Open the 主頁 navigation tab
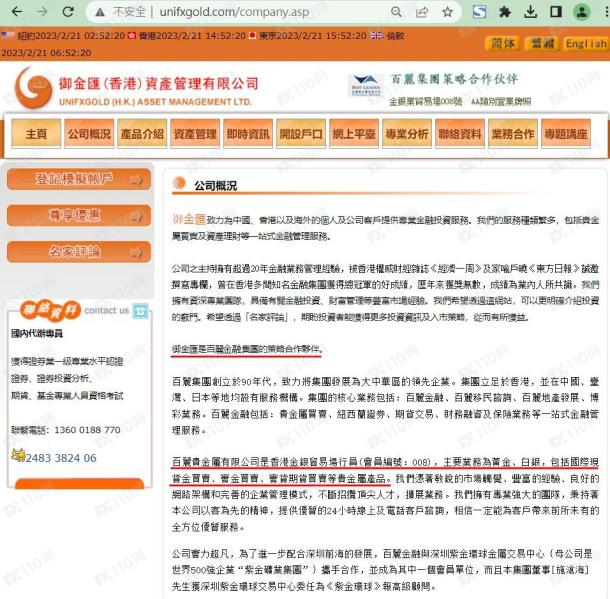610x599 pixels. (36, 133)
